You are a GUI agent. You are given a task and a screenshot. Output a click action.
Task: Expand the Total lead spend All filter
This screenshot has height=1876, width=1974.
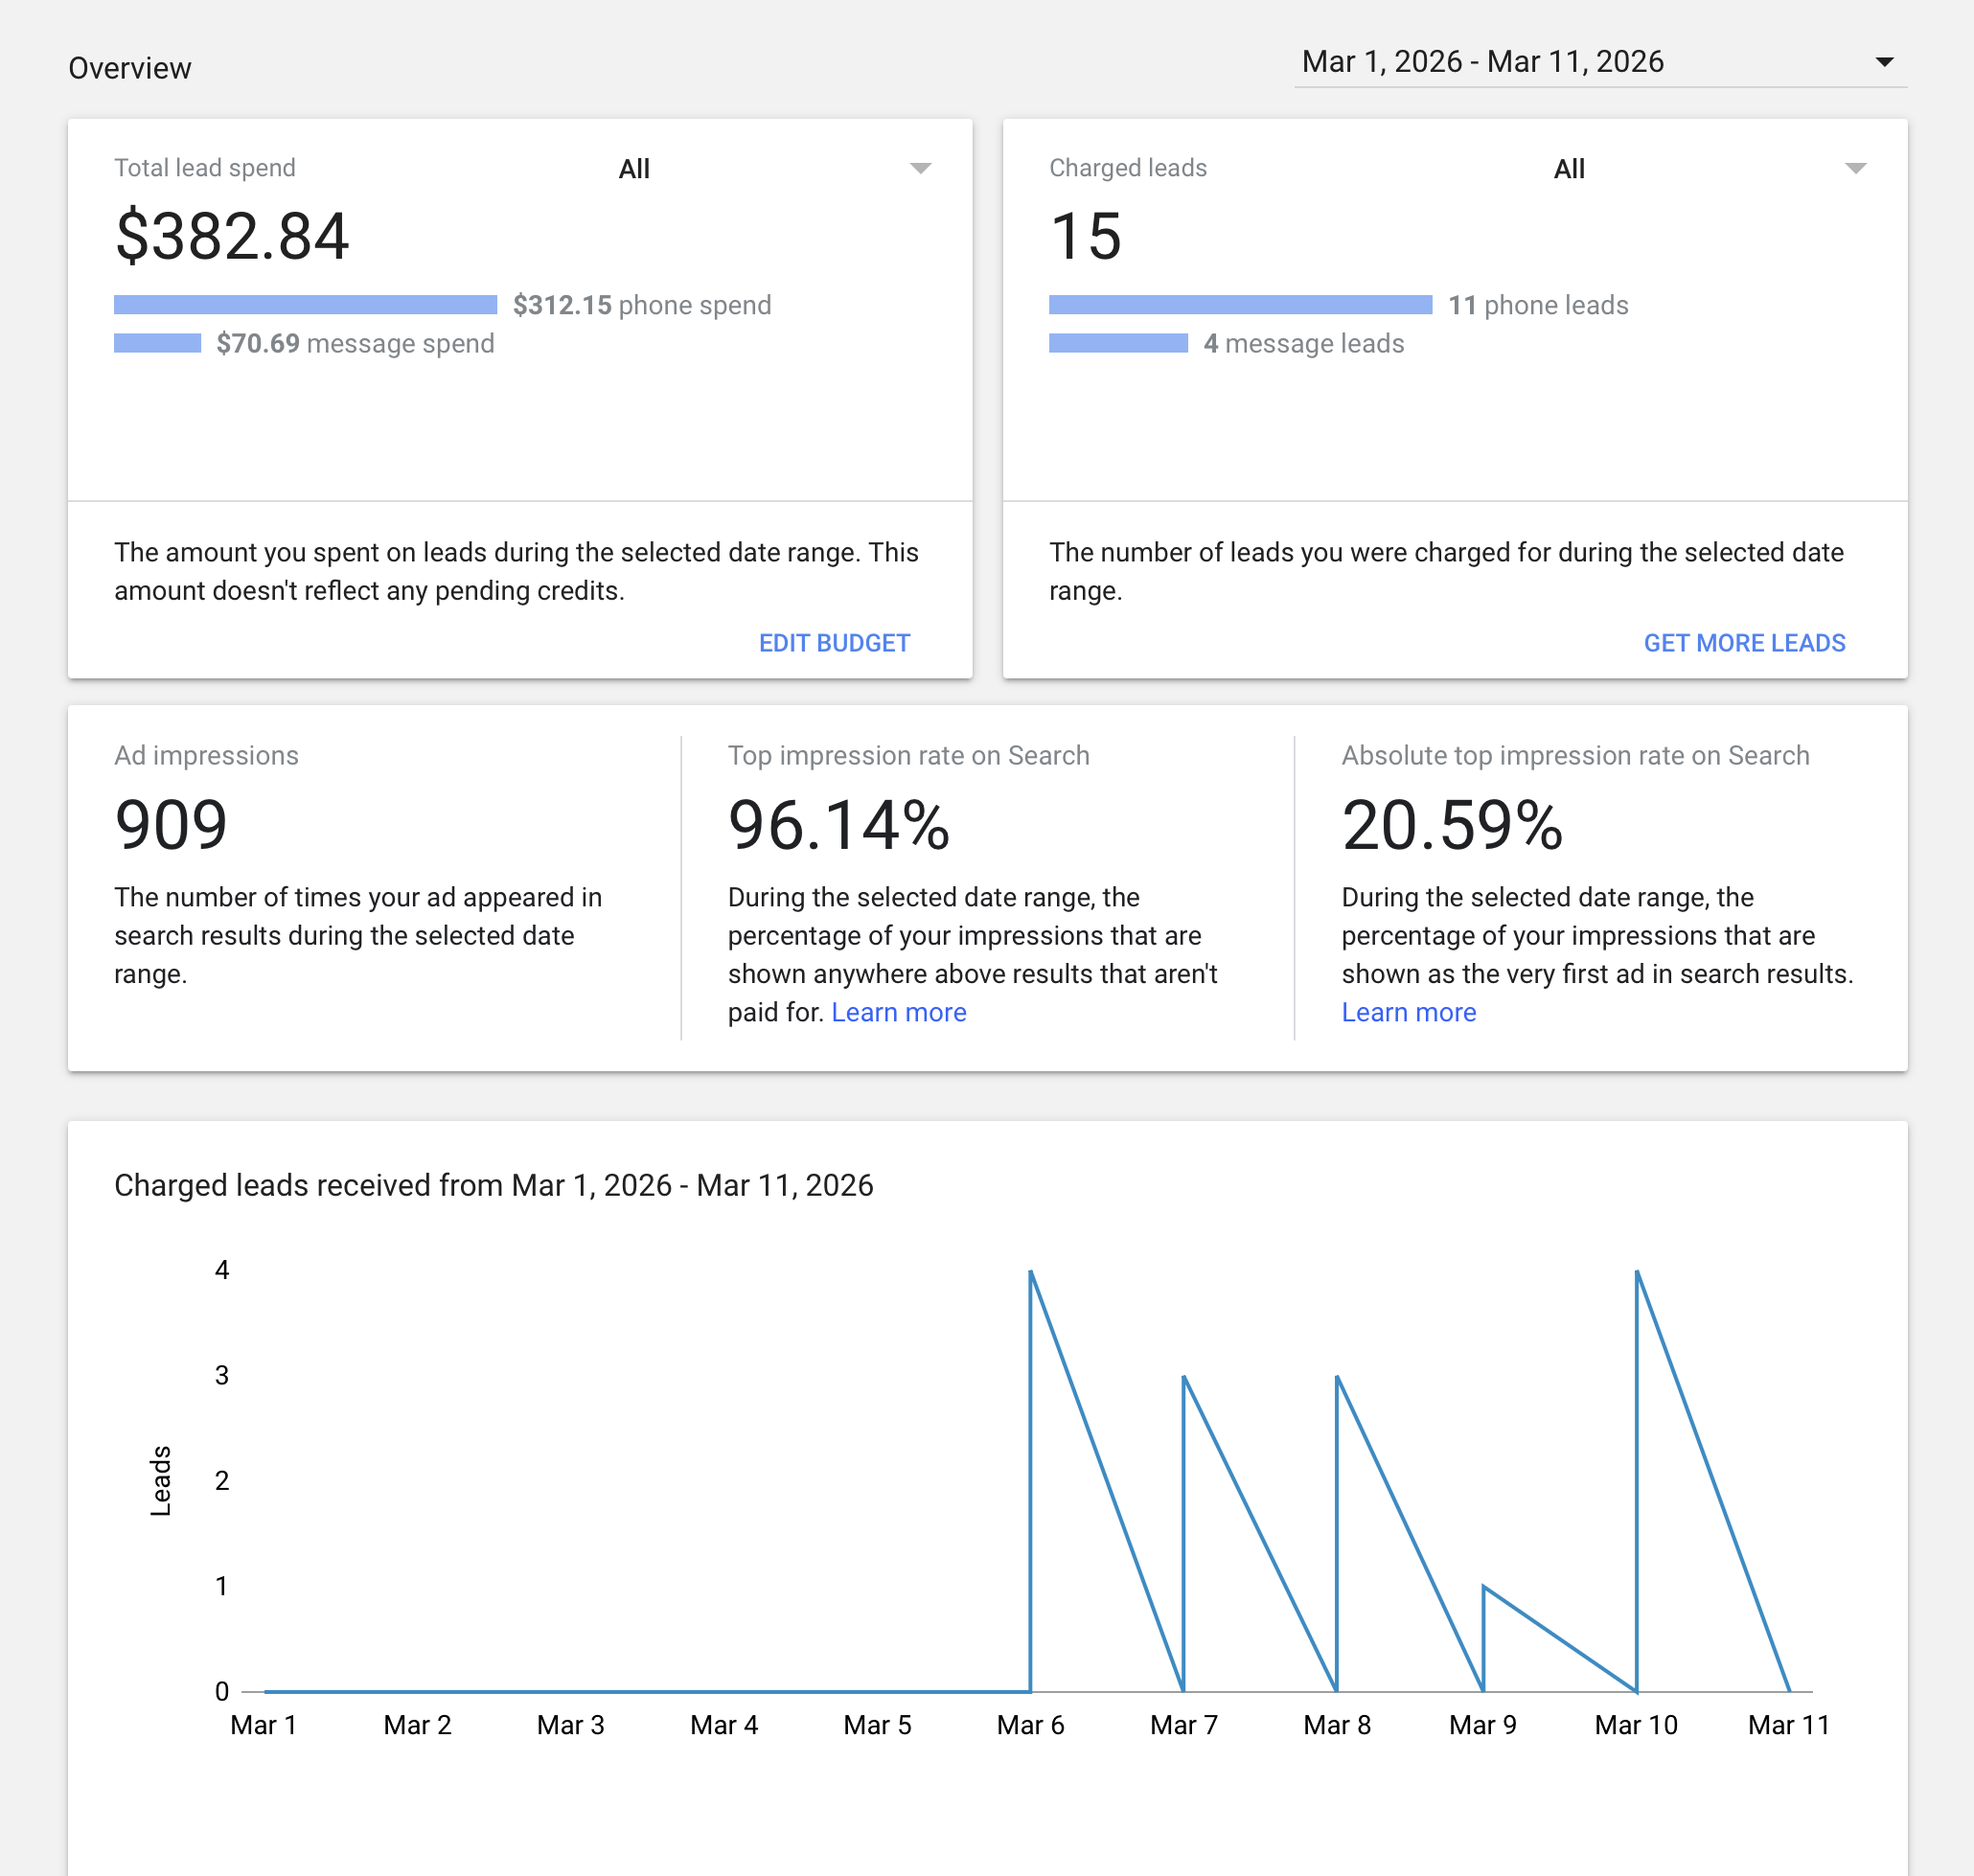634,169
